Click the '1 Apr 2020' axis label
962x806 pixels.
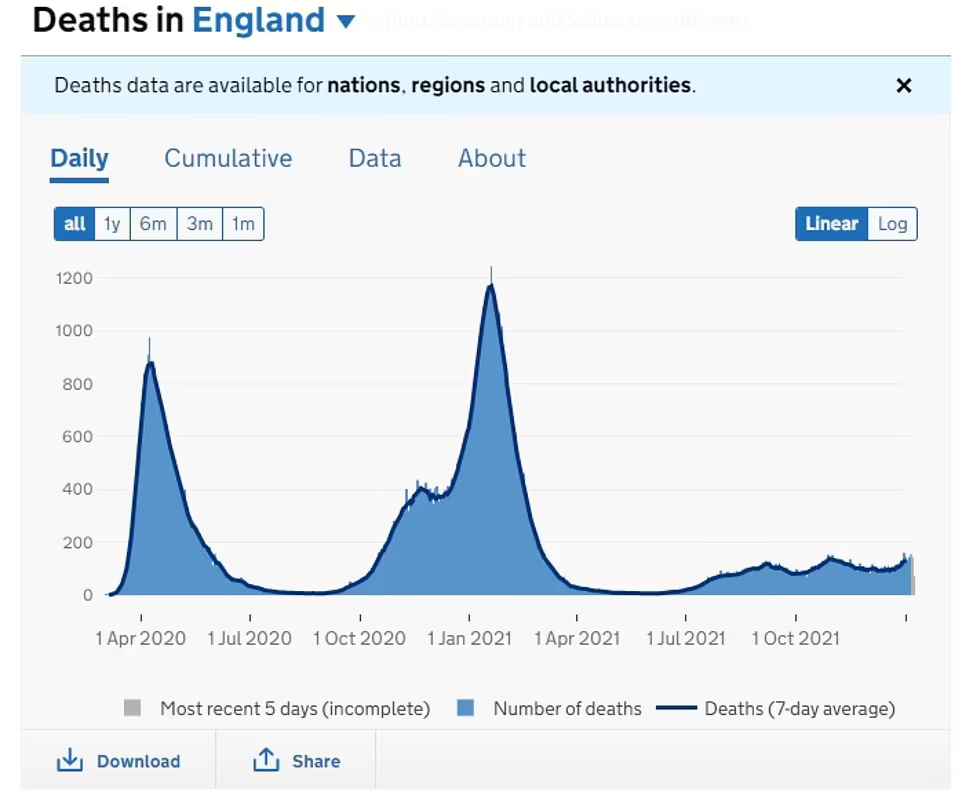point(140,639)
